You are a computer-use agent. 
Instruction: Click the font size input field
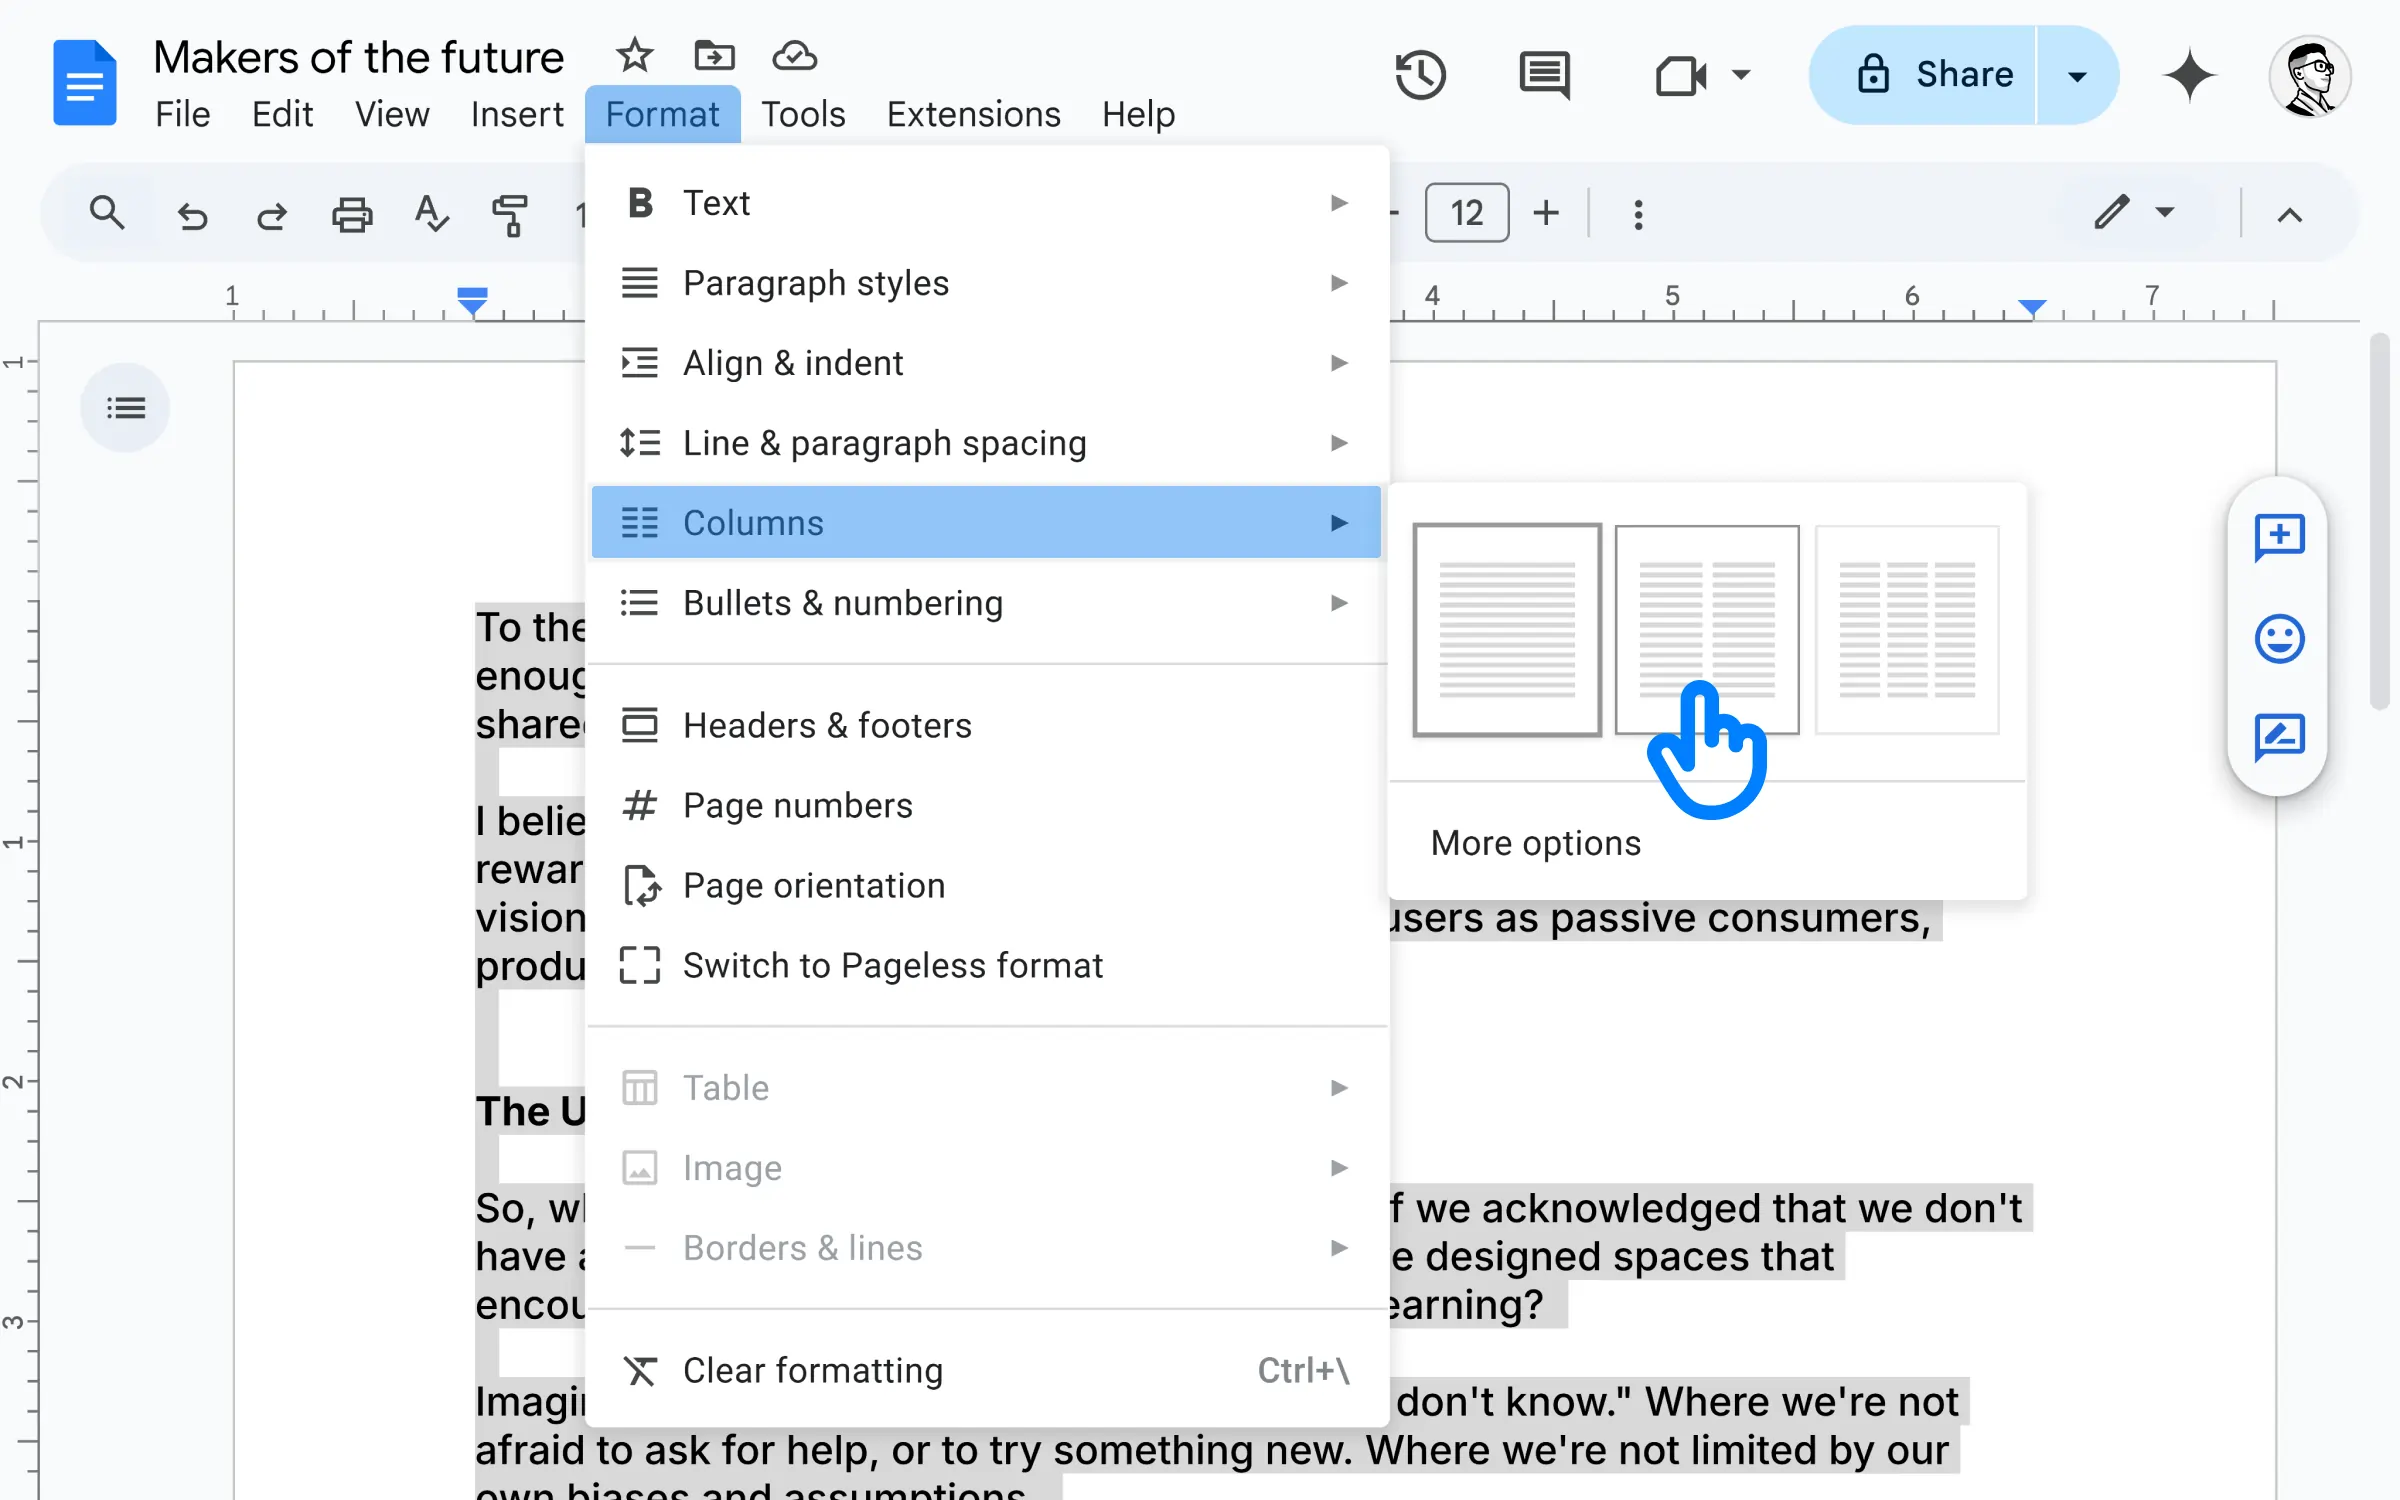click(x=1465, y=211)
